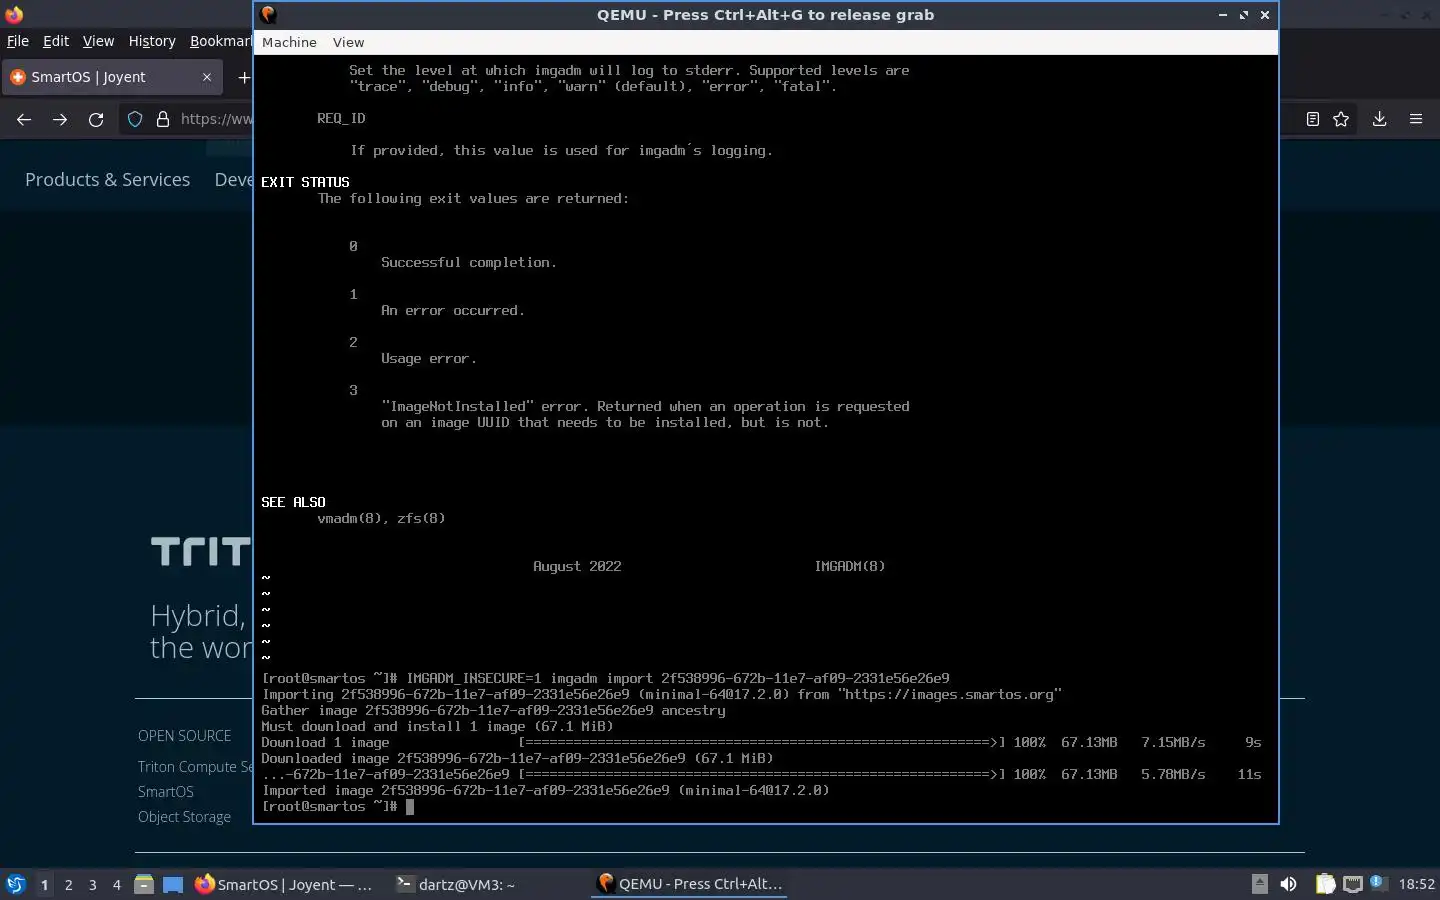Maximize the QEMU window
The image size is (1440, 900).
tap(1244, 15)
